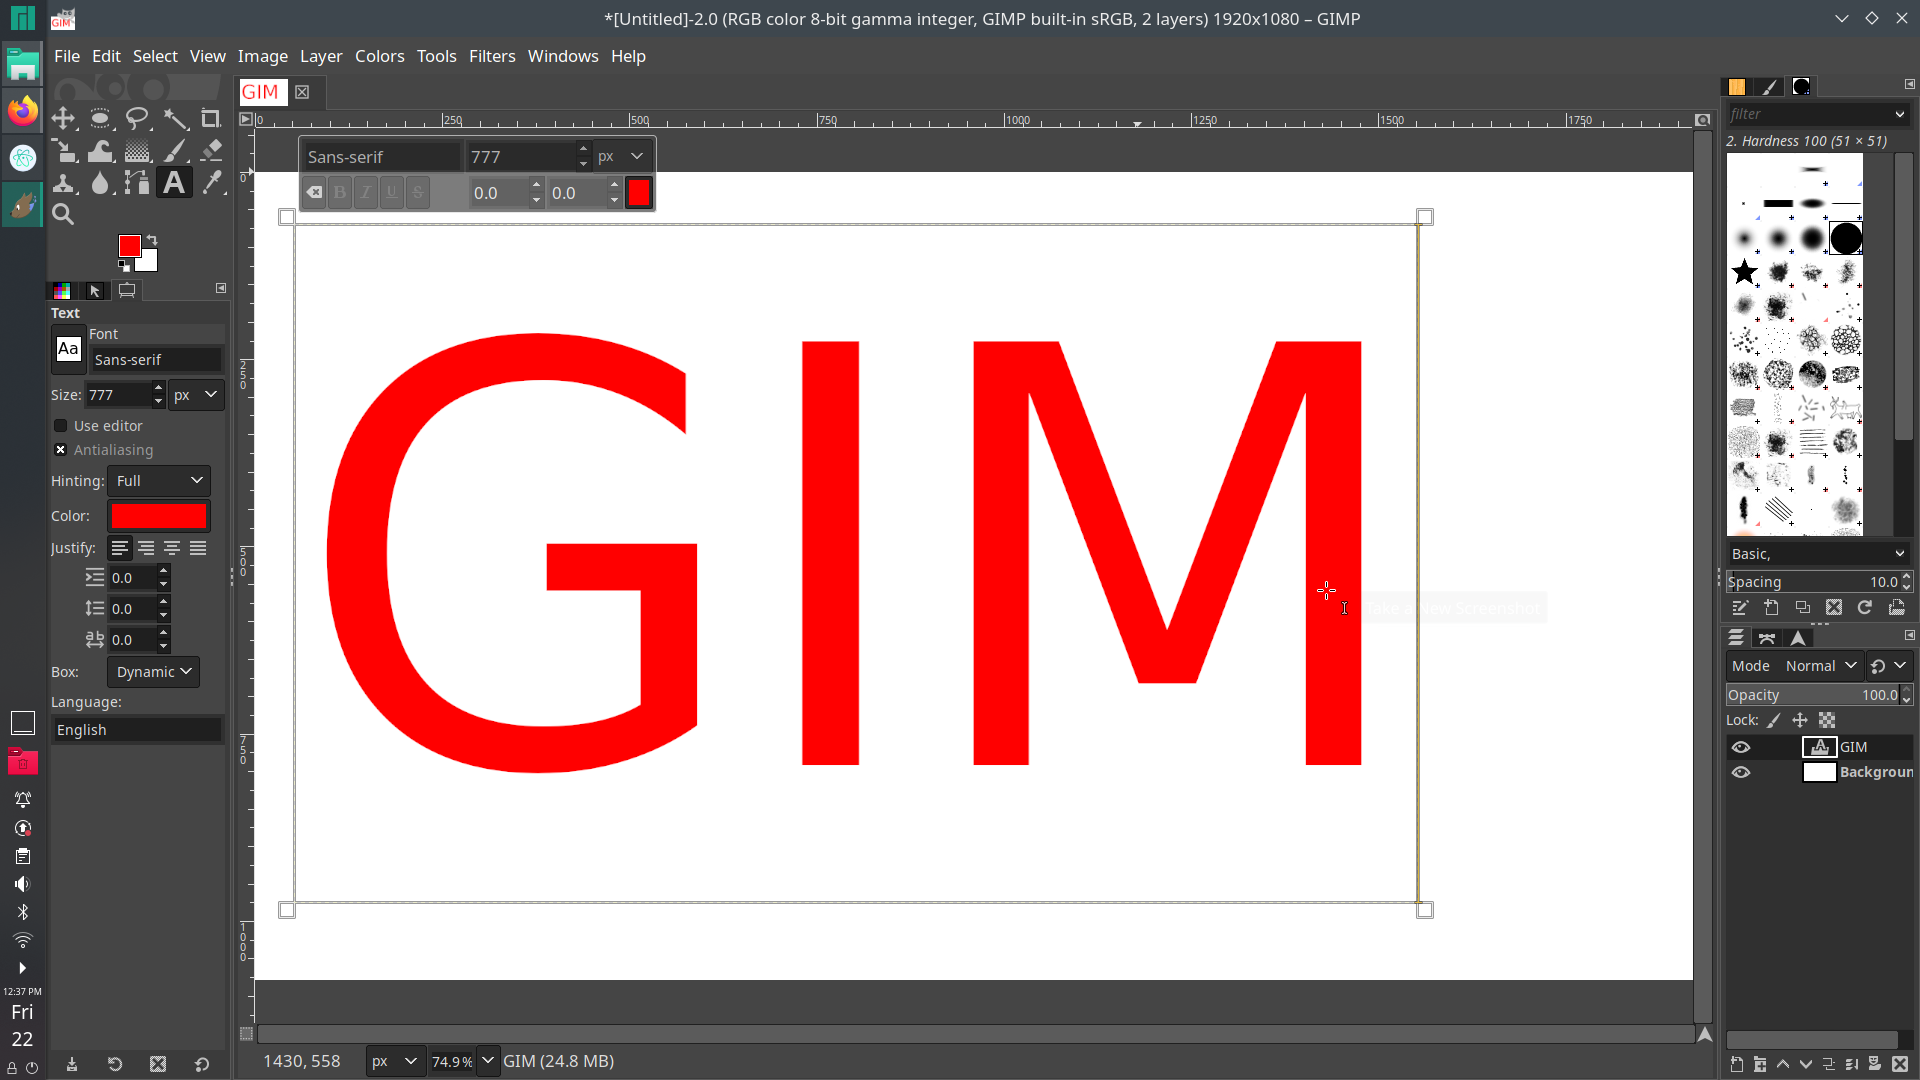Open Firefox from the dock
1920x1080 pixels.
click(x=22, y=110)
